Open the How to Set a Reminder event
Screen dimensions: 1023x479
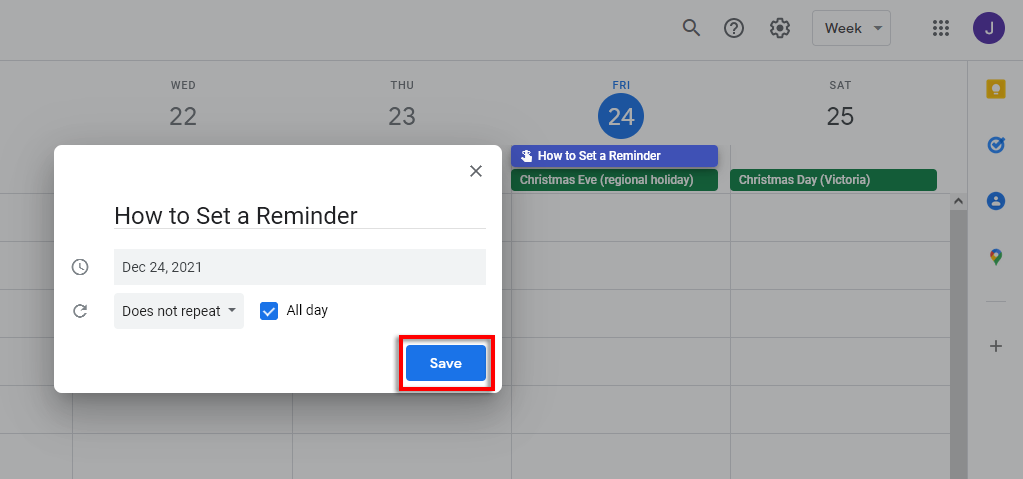(614, 156)
